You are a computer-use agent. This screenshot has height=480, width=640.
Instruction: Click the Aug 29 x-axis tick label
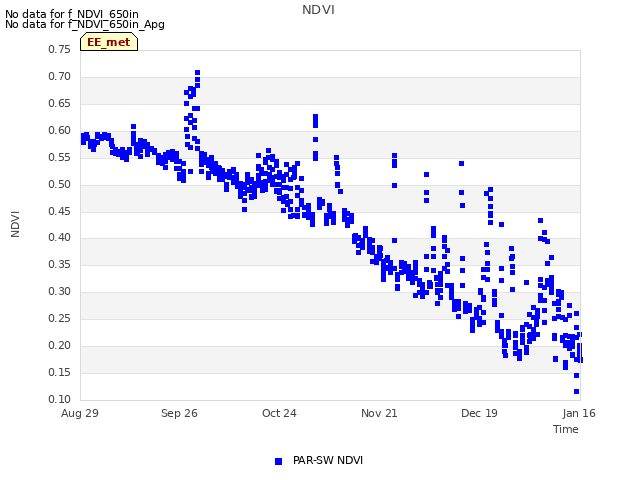click(x=80, y=413)
